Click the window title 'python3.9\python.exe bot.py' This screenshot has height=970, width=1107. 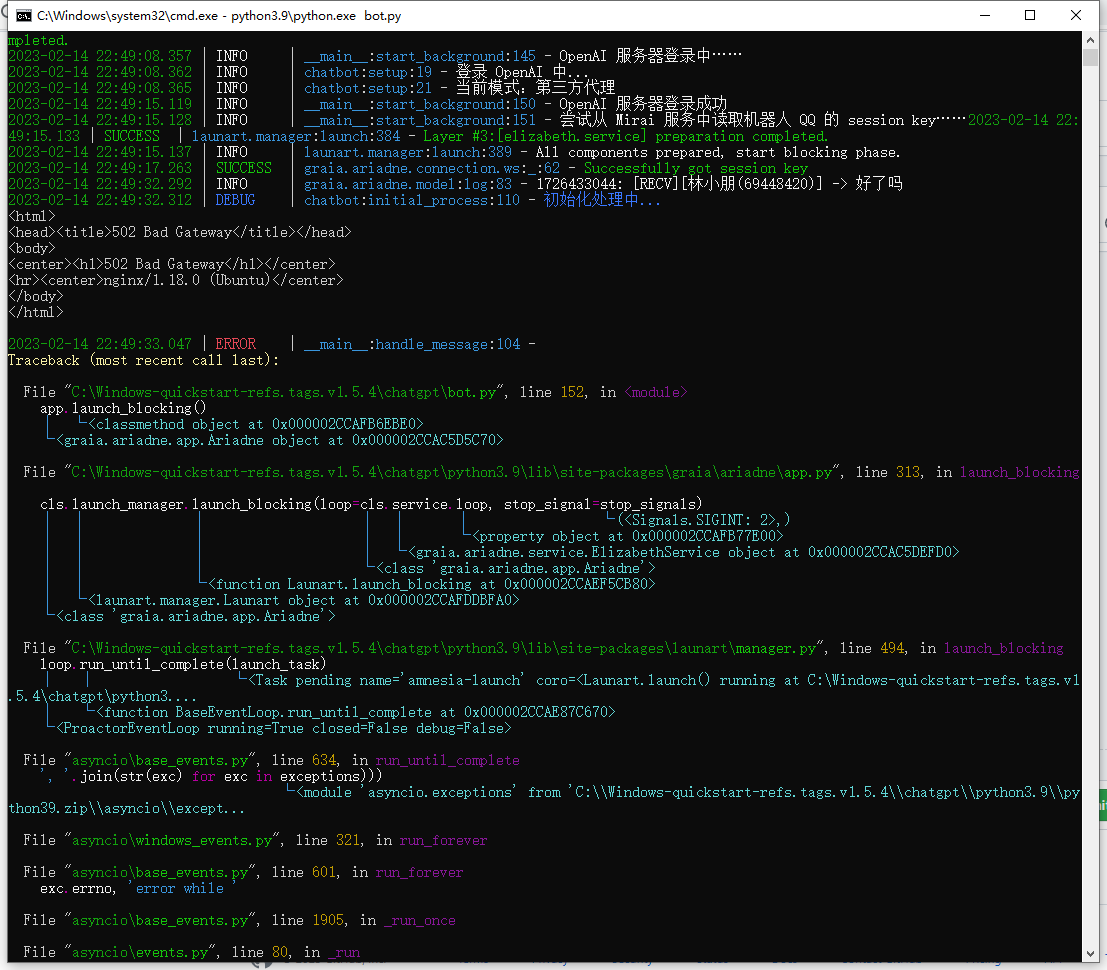(x=316, y=16)
